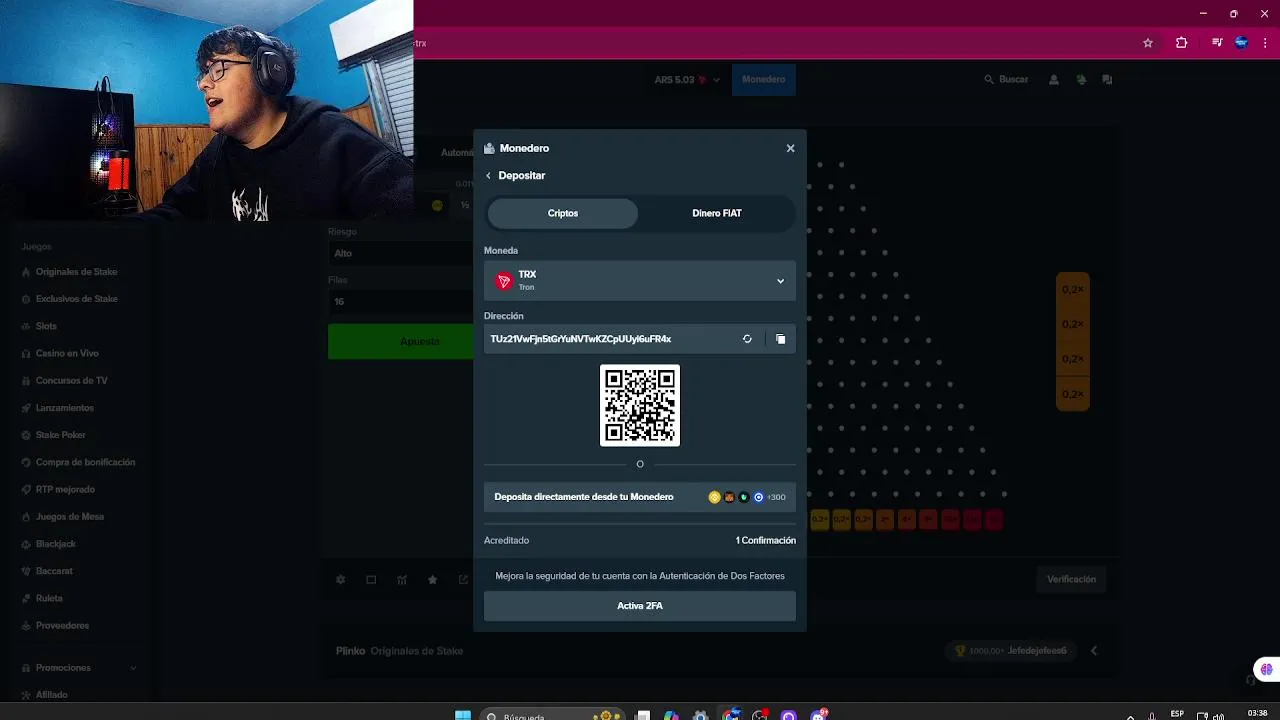Open Slots in the sidebar
This screenshot has height=720, width=1280.
[46, 326]
